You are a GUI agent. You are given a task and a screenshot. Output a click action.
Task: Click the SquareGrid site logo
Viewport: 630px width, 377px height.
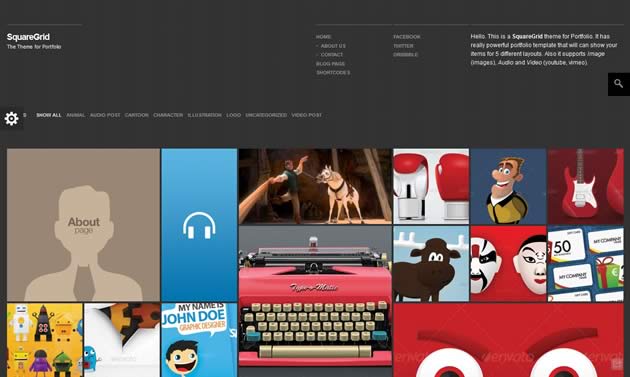[28, 37]
